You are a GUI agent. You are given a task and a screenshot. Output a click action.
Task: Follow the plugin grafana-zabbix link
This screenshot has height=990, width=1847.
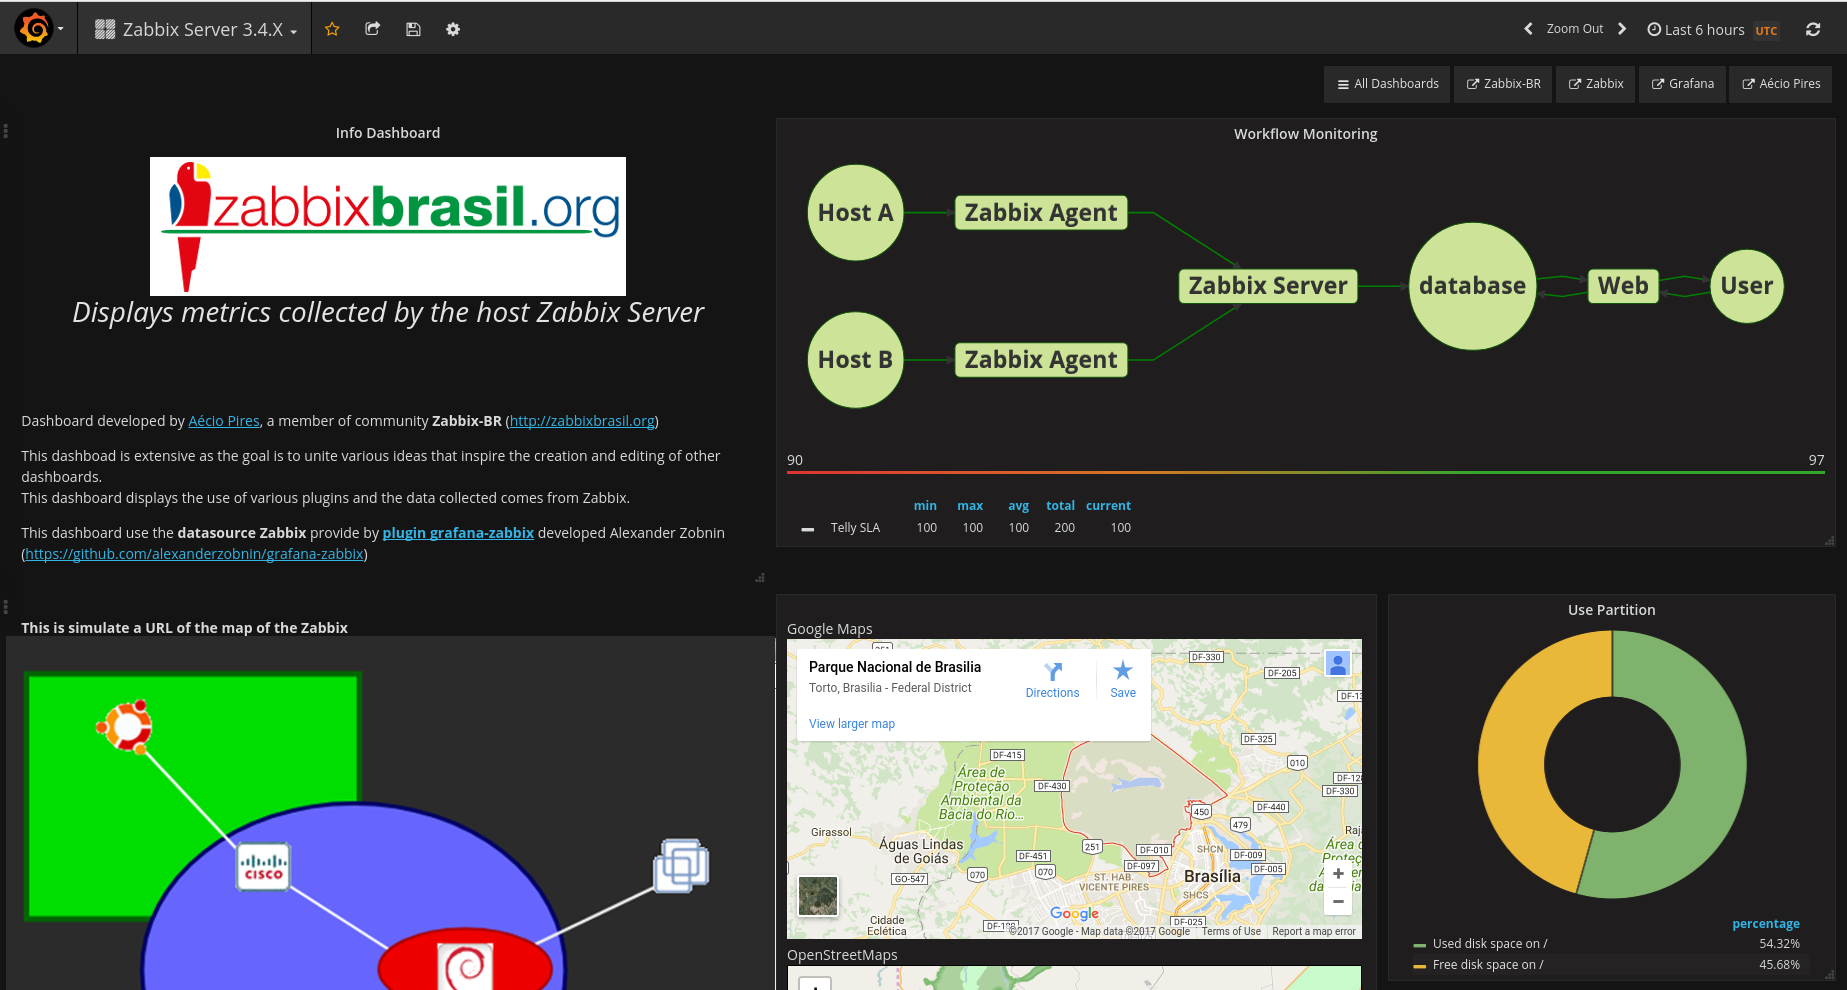(458, 533)
